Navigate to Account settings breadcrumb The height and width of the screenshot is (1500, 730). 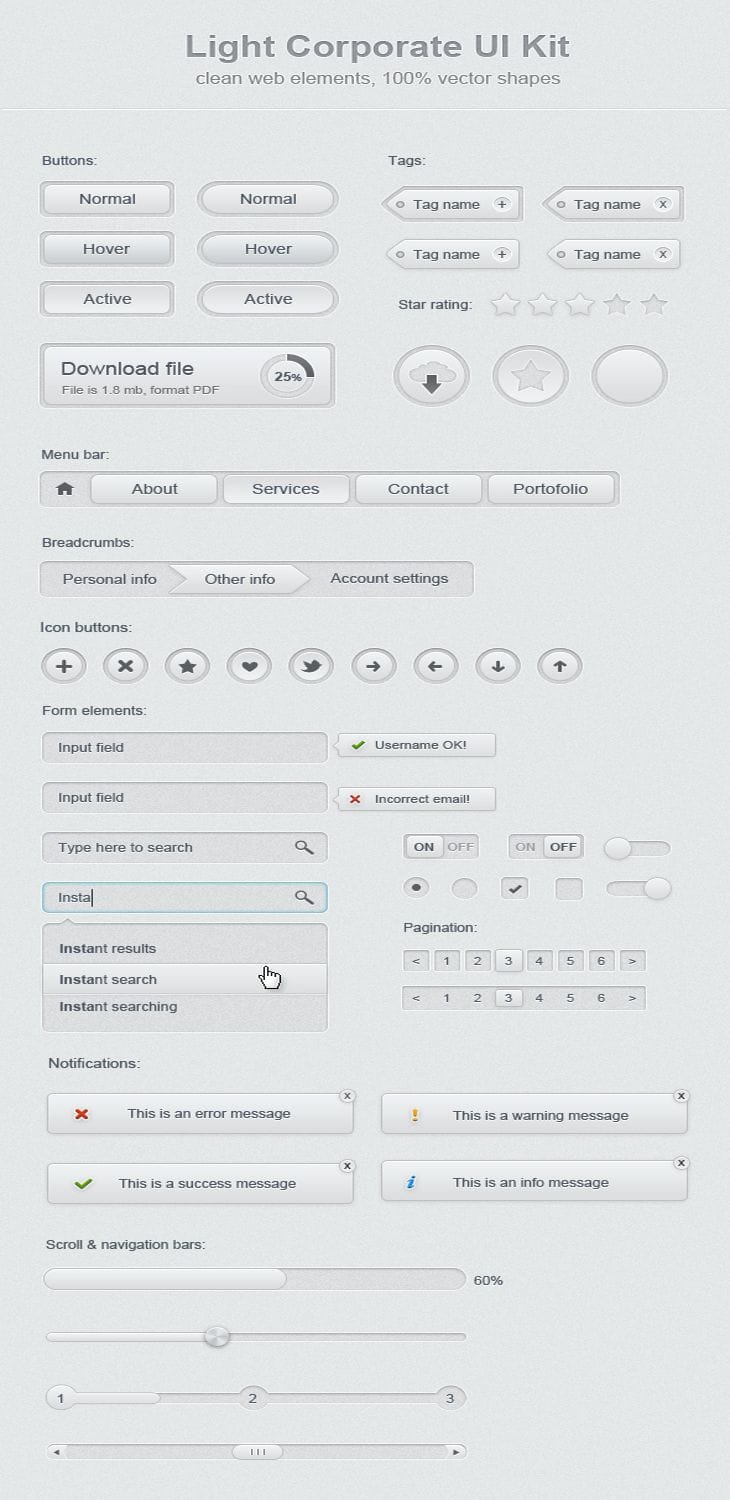click(x=389, y=578)
